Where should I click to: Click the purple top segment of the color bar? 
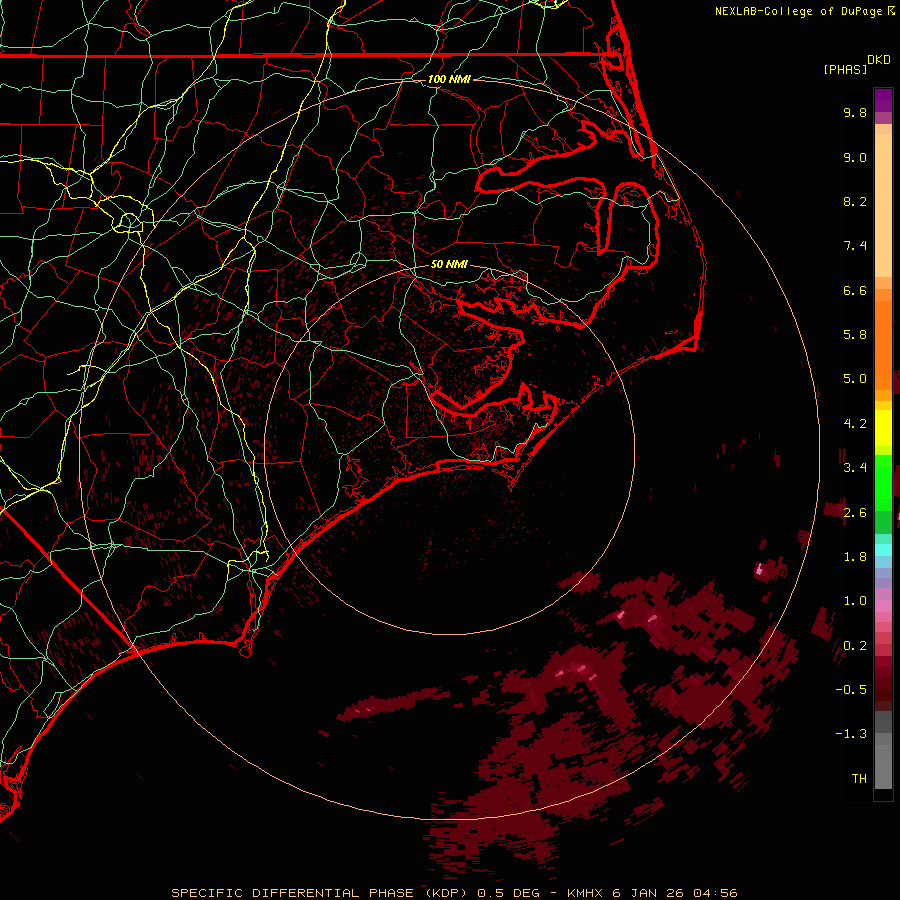tap(883, 101)
